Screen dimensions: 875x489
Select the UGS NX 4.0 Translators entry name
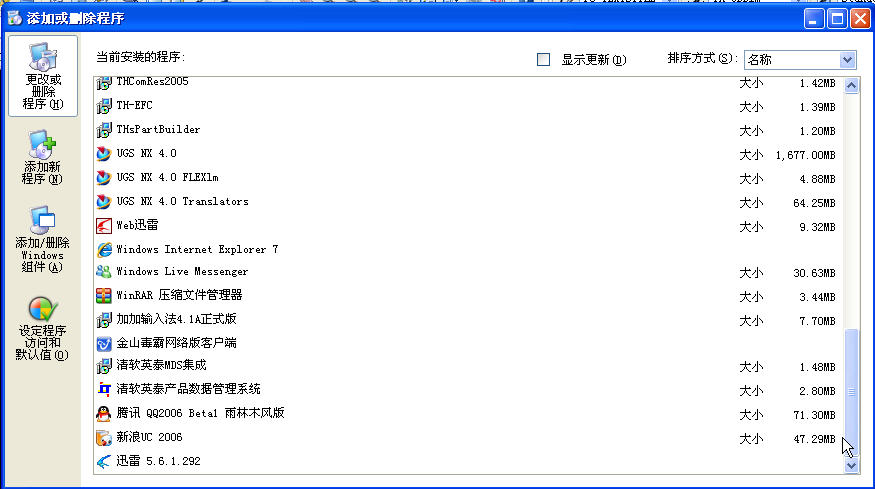coord(182,202)
